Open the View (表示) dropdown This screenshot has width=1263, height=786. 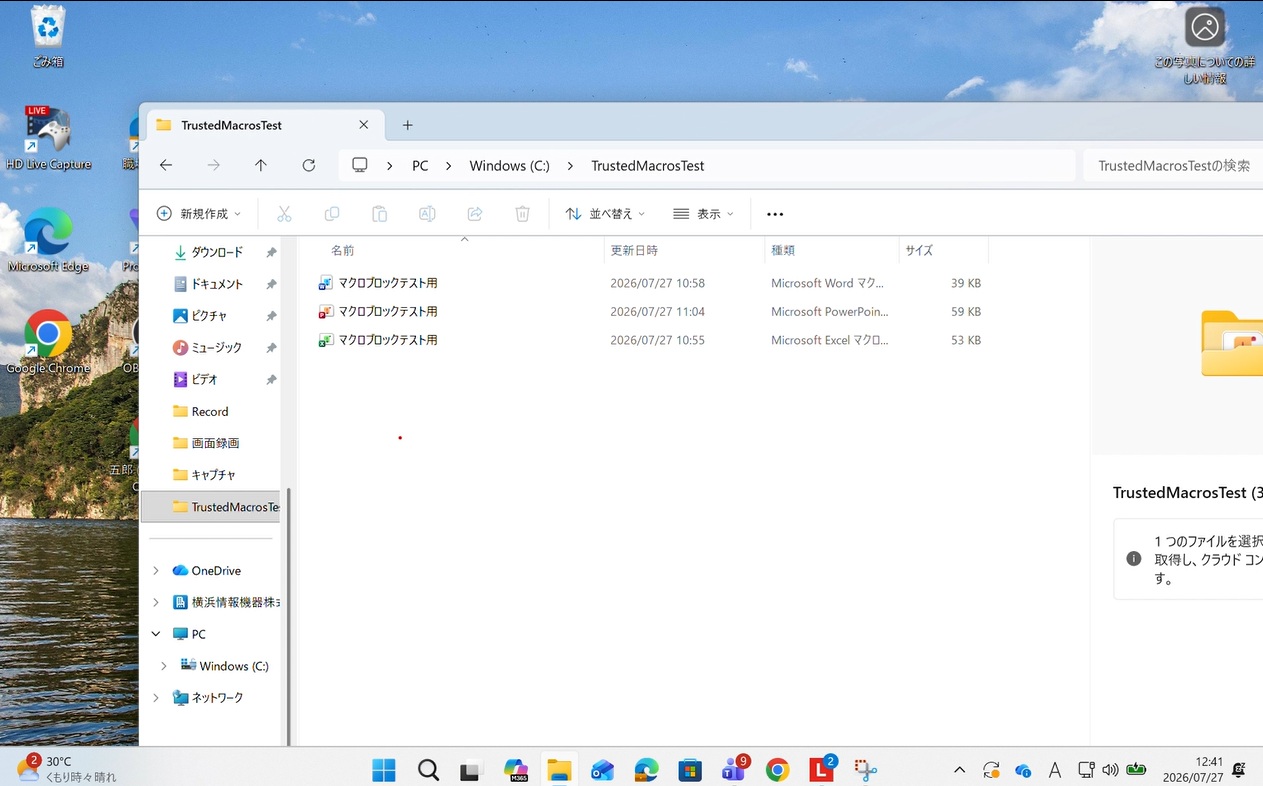703,214
